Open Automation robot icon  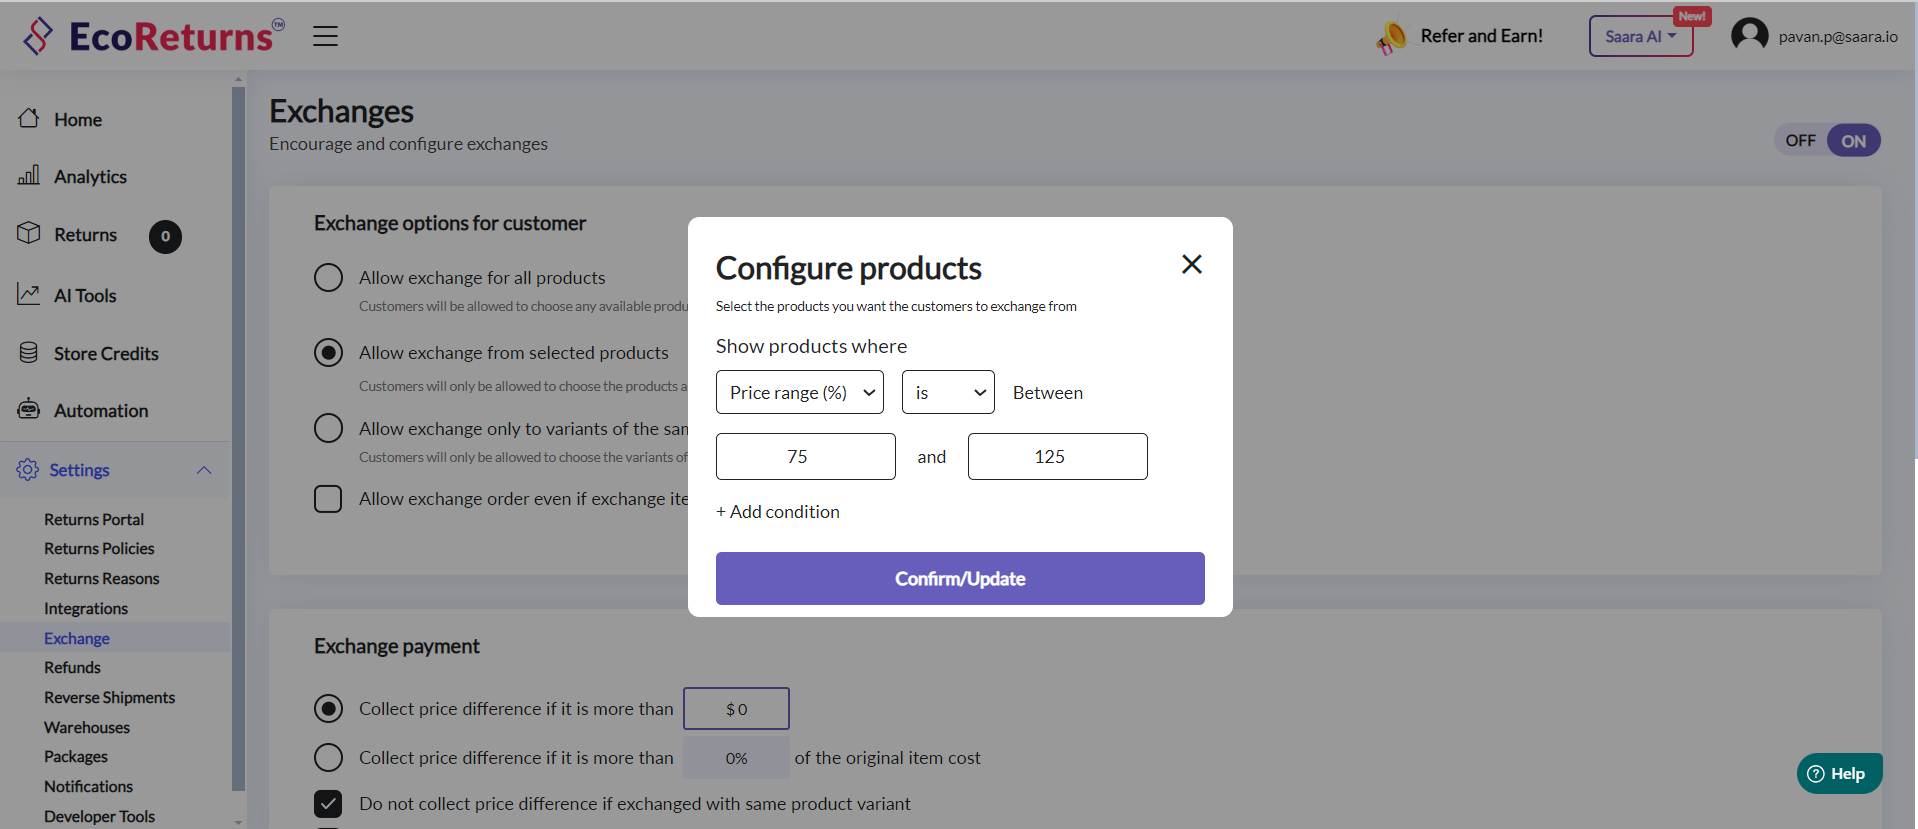(29, 410)
